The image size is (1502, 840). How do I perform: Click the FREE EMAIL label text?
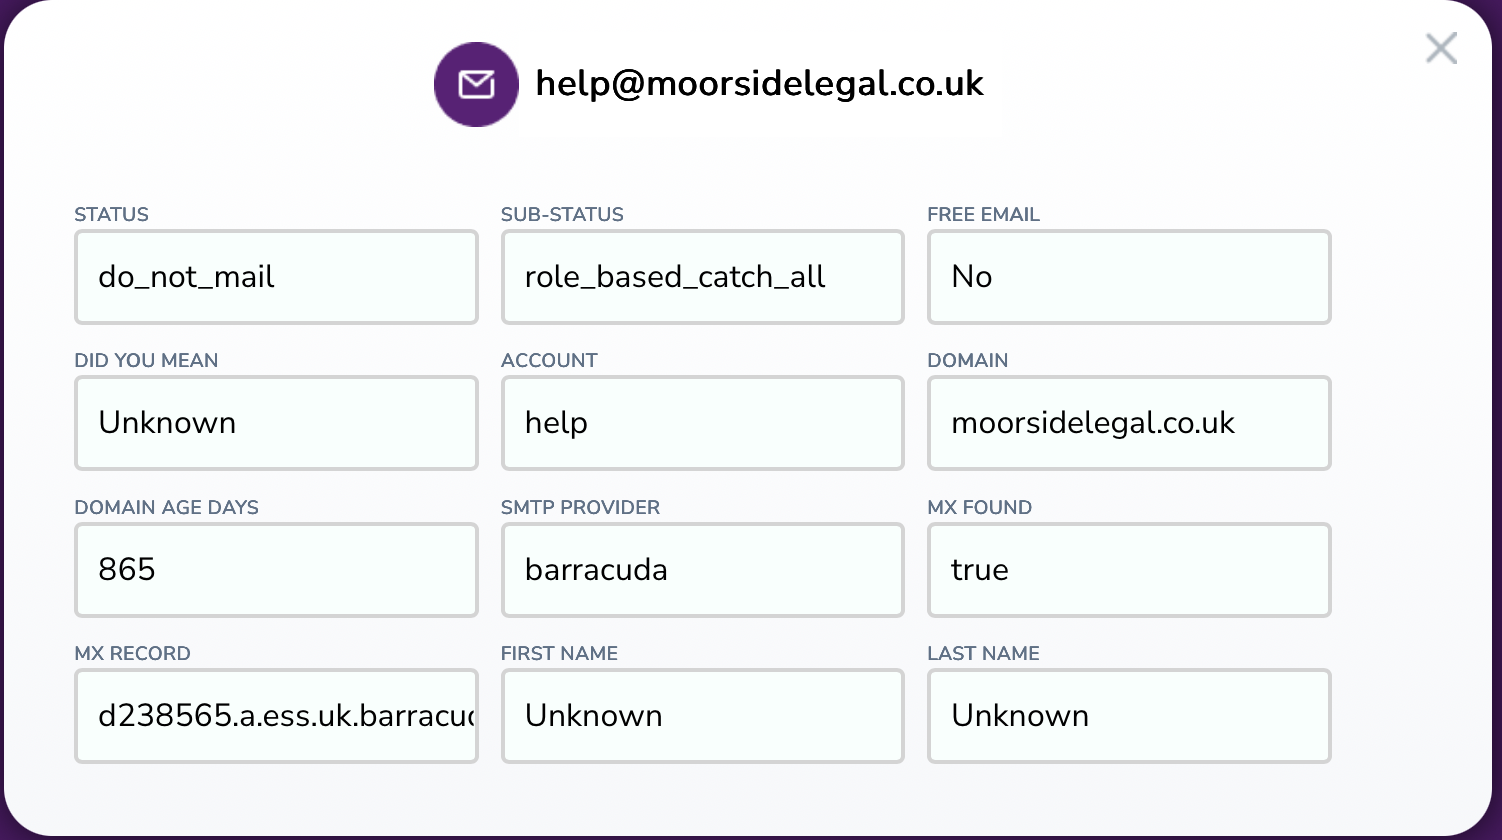point(983,215)
